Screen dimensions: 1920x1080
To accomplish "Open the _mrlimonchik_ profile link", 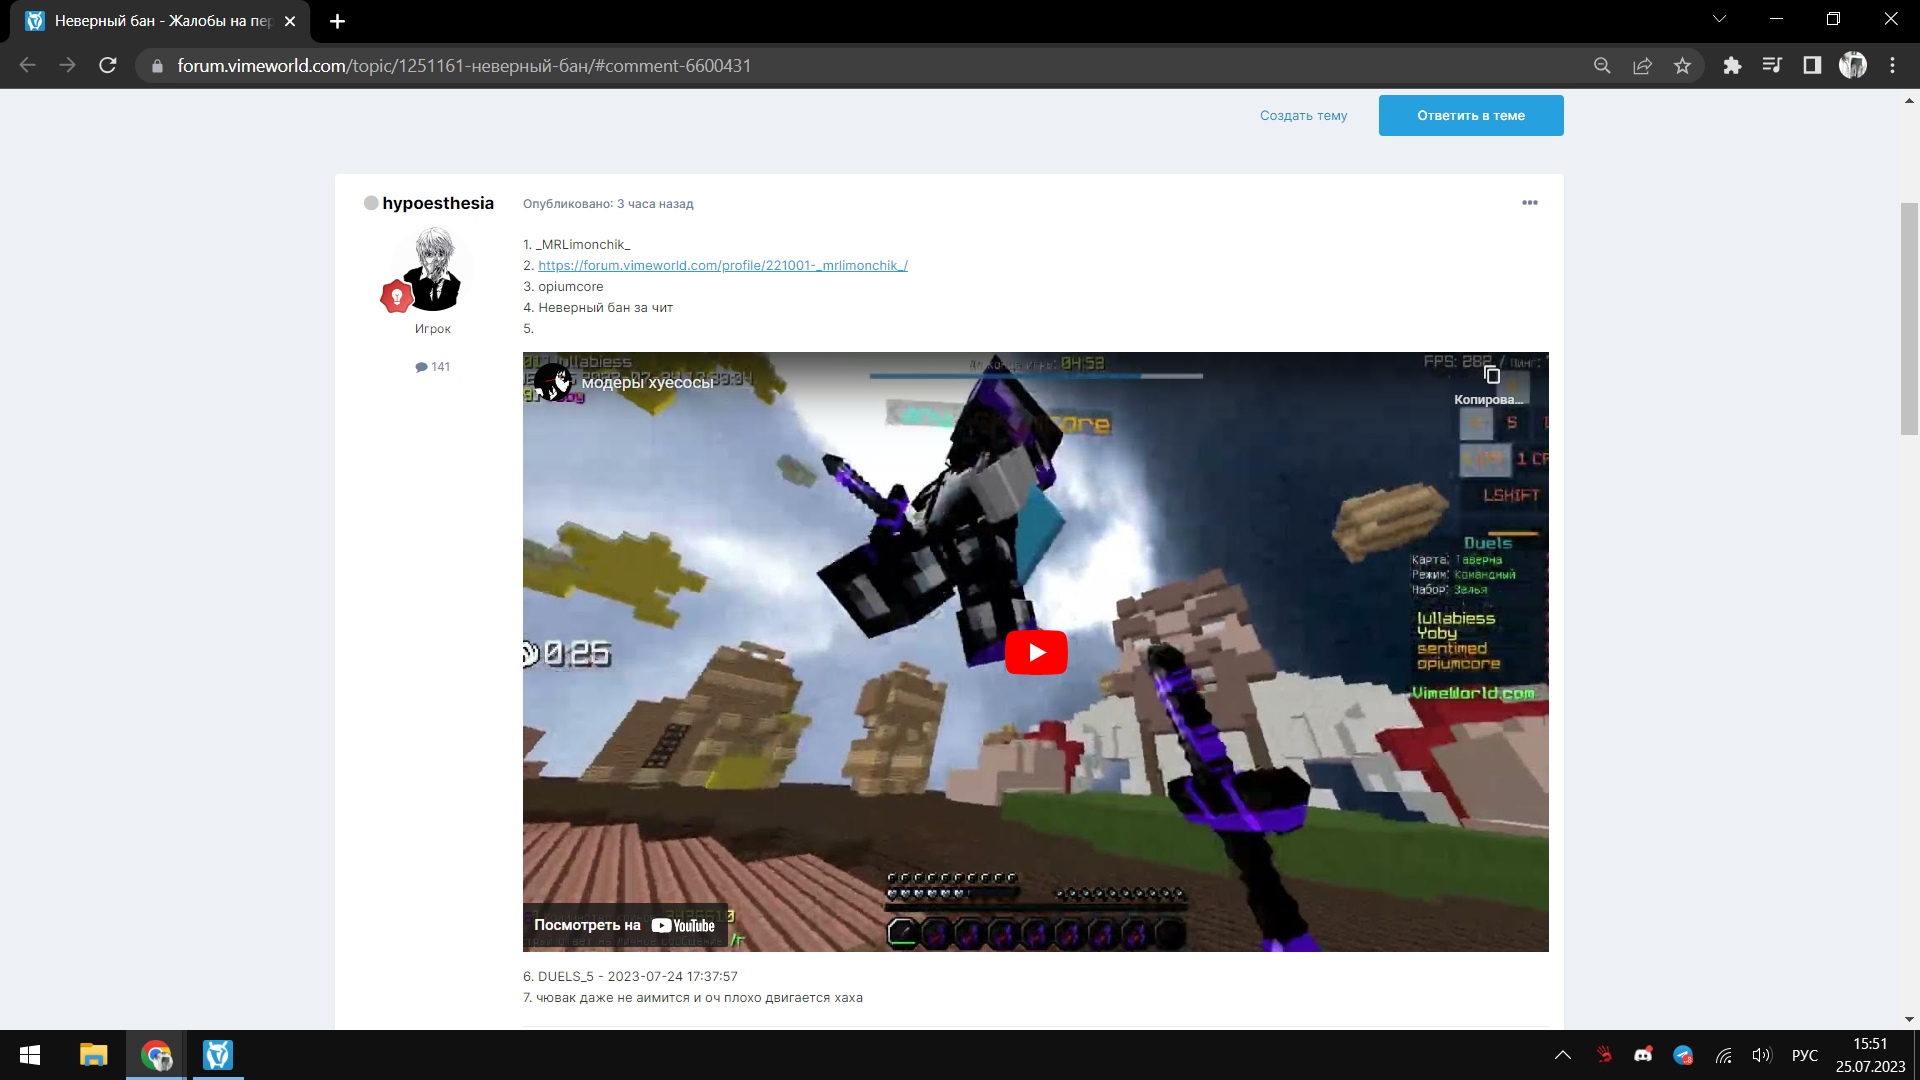I will point(722,266).
